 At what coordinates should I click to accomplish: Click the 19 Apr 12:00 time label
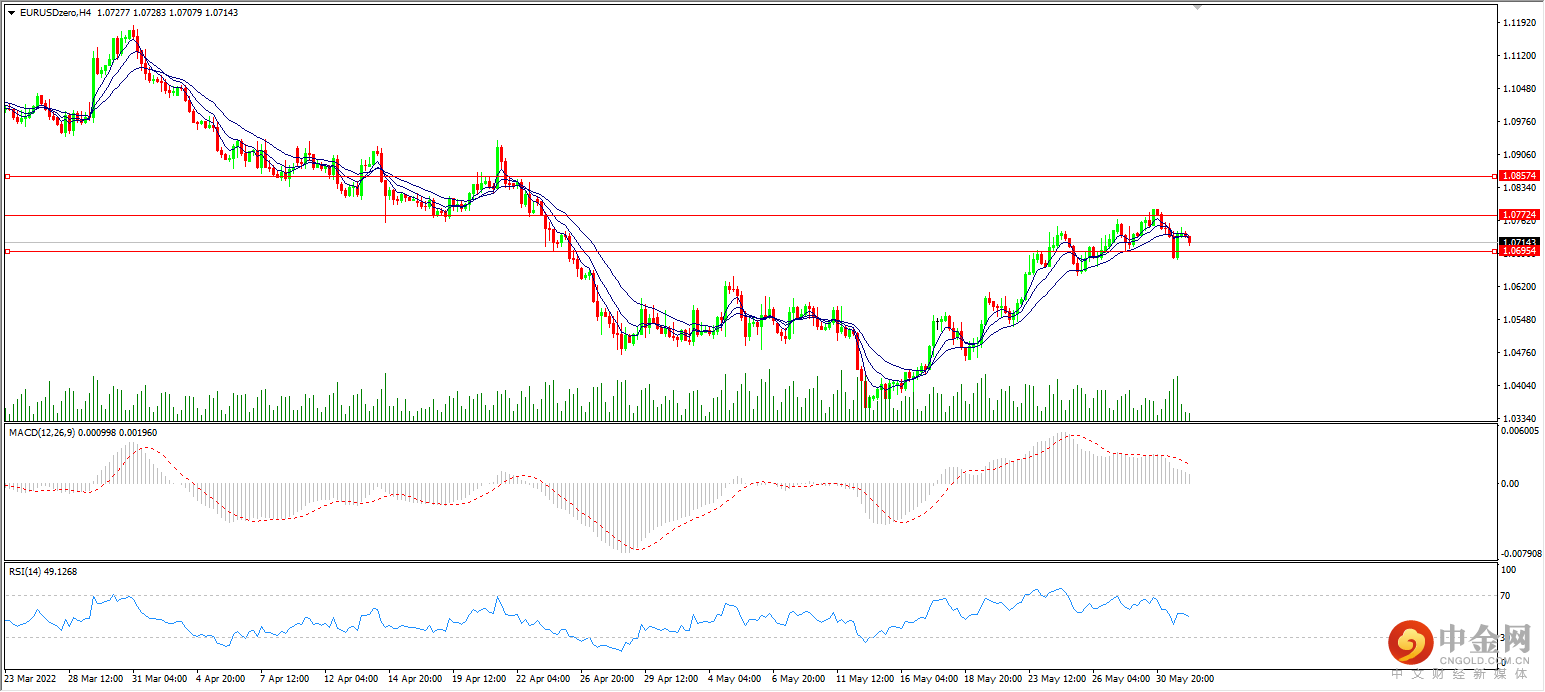[478, 678]
